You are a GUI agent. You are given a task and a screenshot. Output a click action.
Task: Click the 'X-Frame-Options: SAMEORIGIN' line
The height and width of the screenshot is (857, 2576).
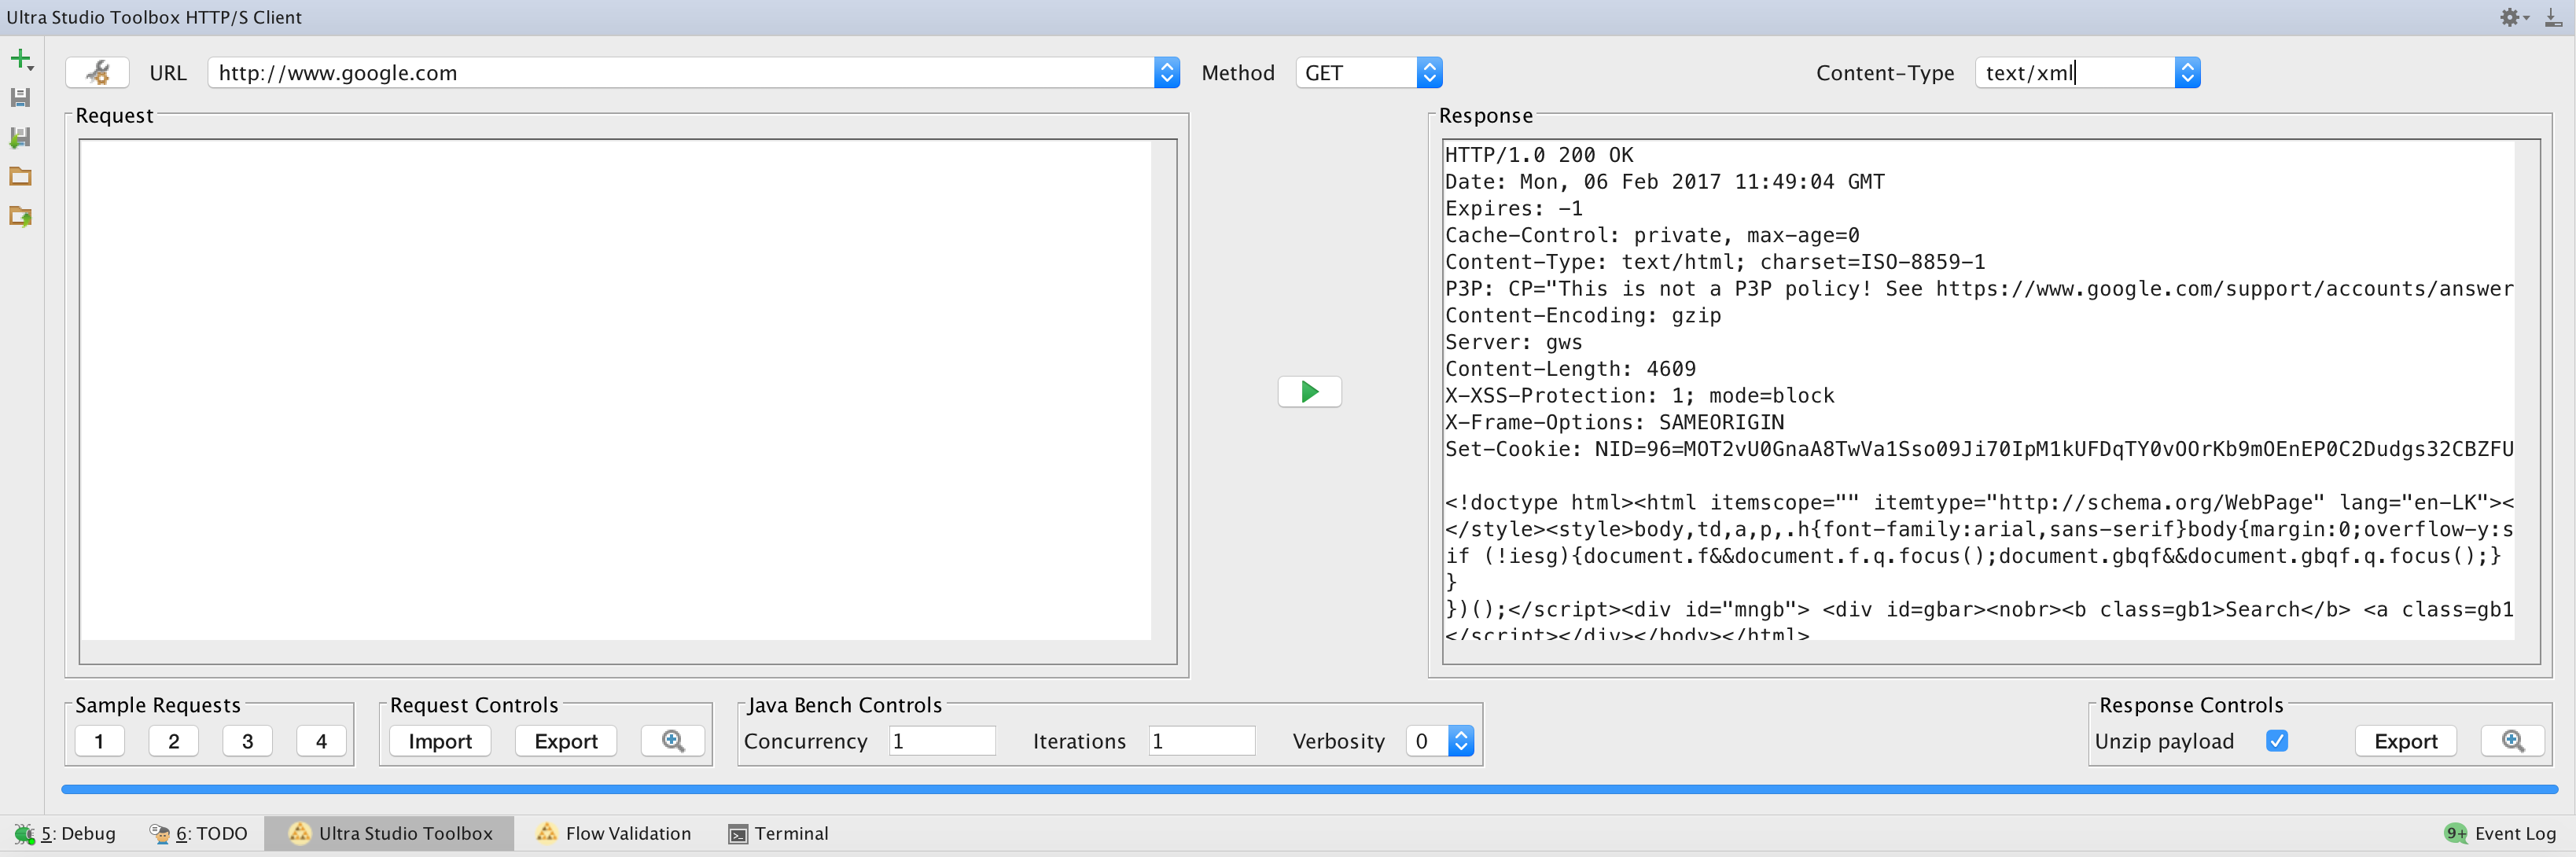[x=1614, y=422]
